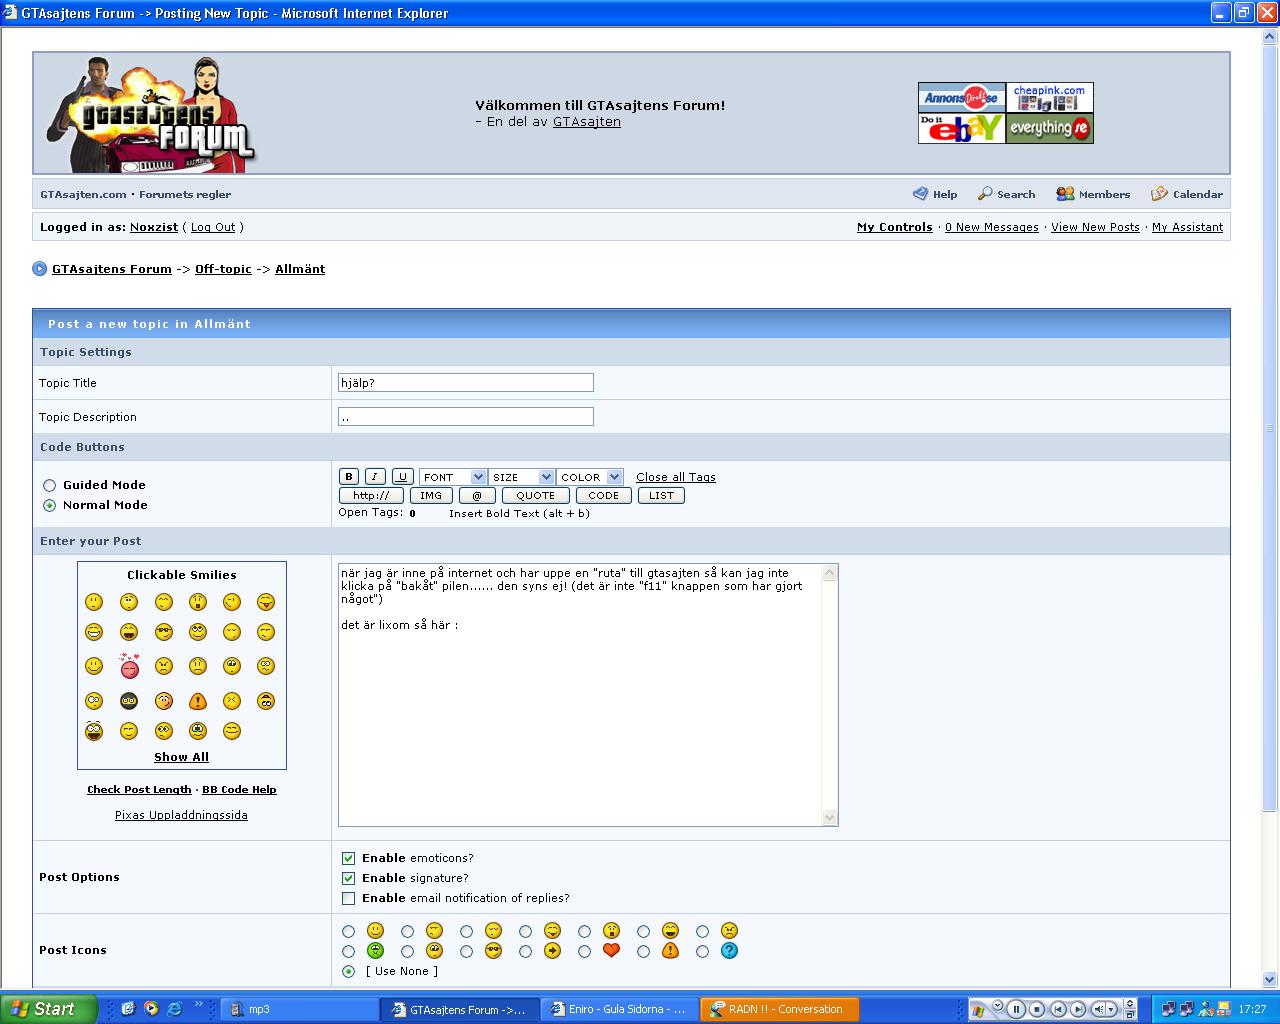Viewport: 1280px width, 1024px height.
Task: Toggle Enable signature checkbox
Action: [348, 878]
